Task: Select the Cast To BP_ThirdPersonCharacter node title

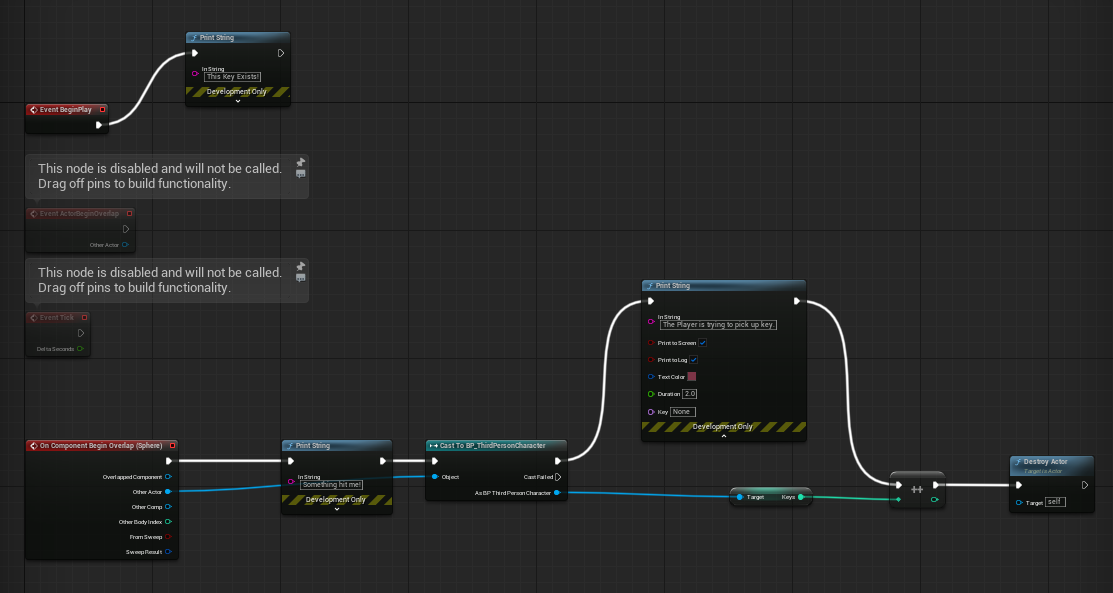Action: [495, 446]
